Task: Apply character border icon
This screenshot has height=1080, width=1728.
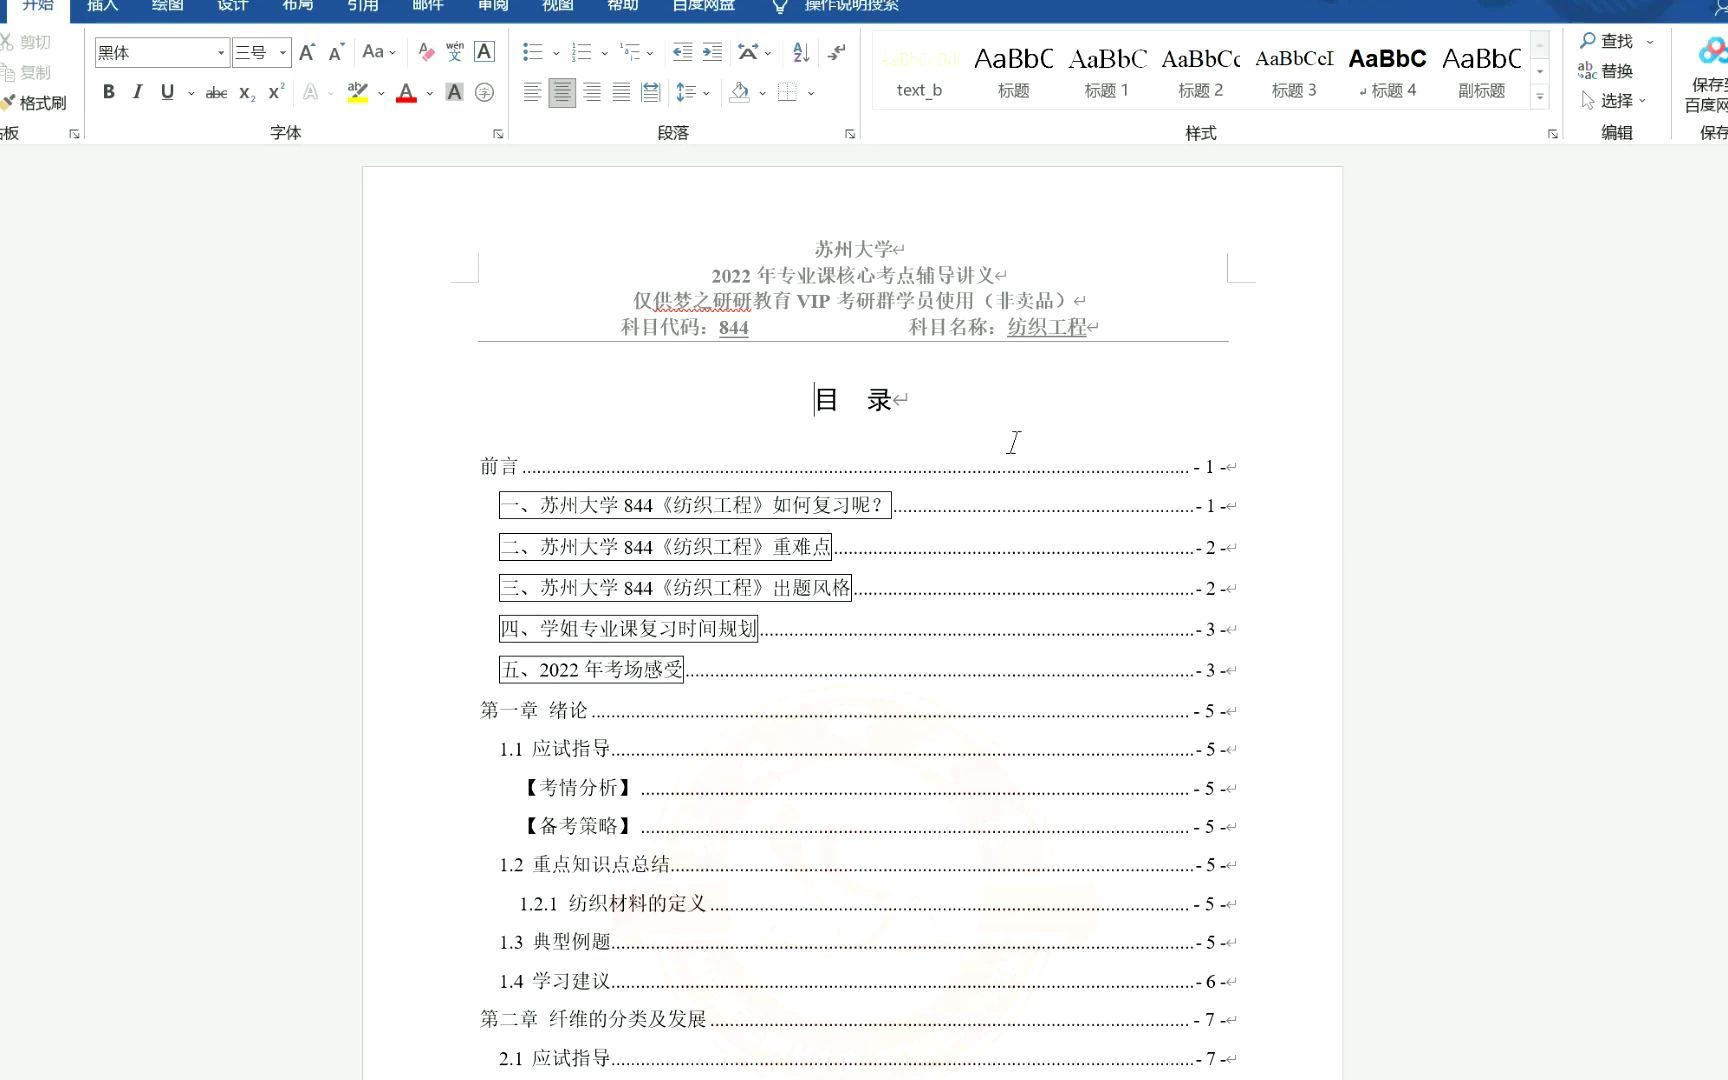Action: coord(484,52)
